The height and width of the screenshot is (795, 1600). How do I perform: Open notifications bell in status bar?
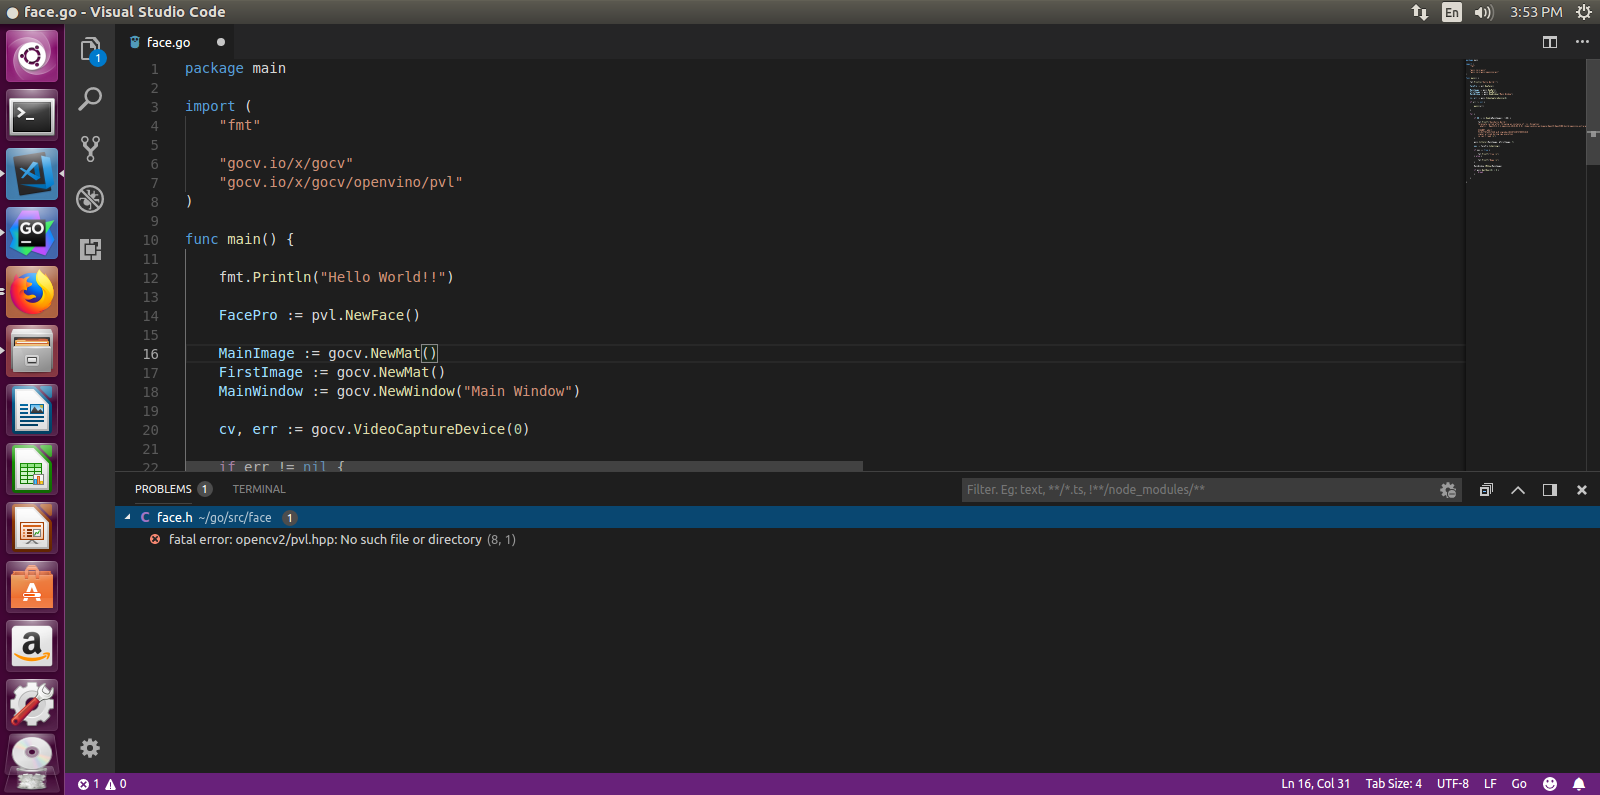click(x=1579, y=784)
